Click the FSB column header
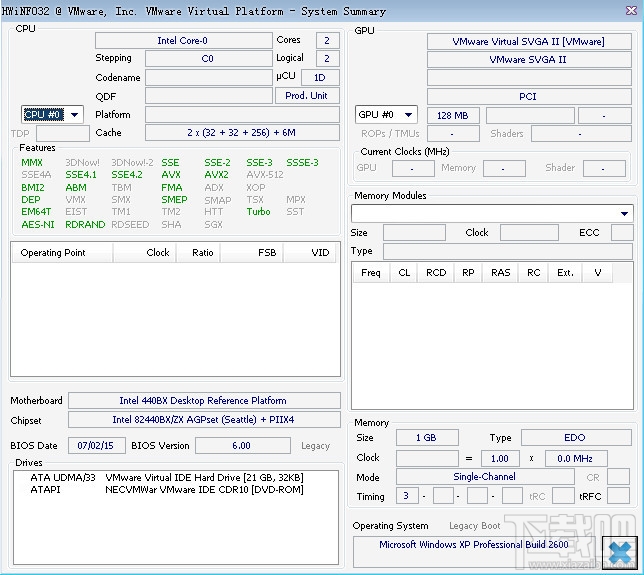 tap(266, 253)
